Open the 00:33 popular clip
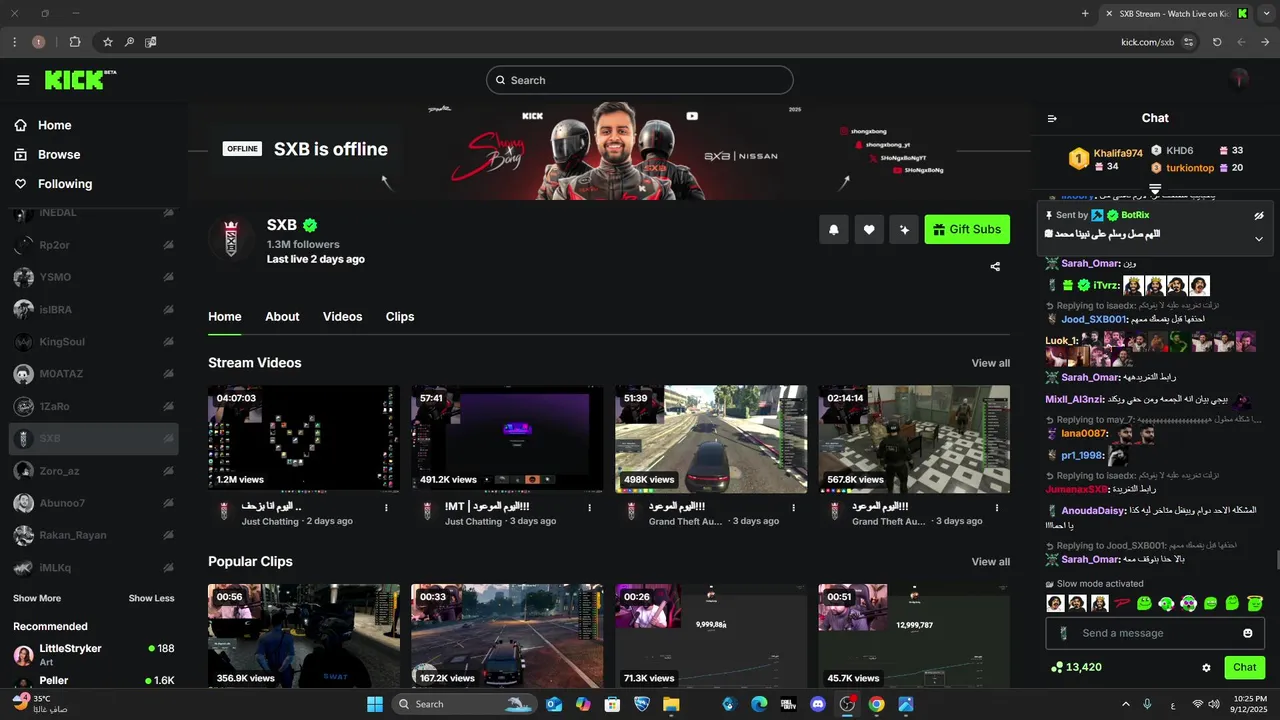This screenshot has width=1280, height=720. [507, 636]
